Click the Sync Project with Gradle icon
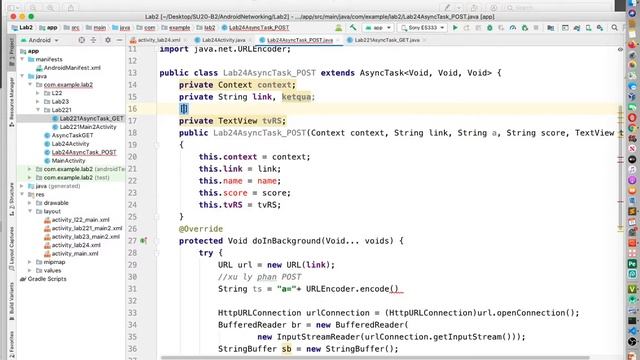This screenshot has height=360, width=640. (x=577, y=28)
